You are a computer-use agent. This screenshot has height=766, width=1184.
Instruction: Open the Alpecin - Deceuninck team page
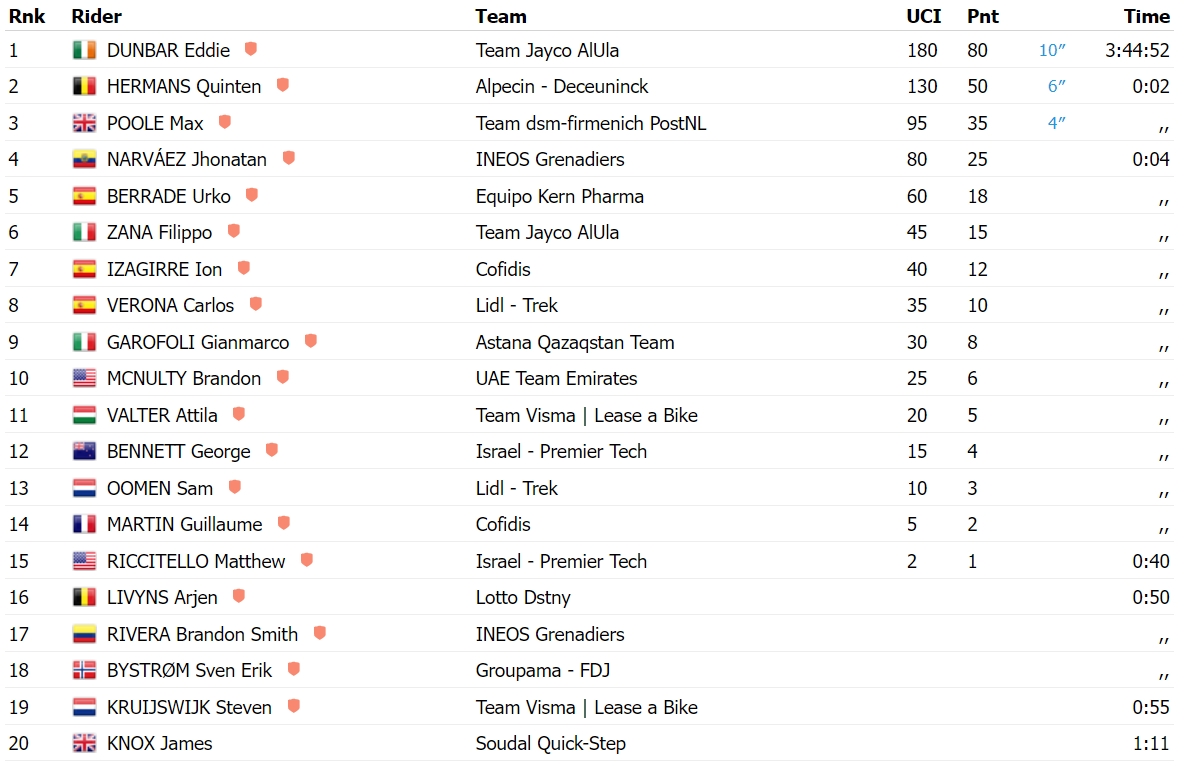[562, 87]
